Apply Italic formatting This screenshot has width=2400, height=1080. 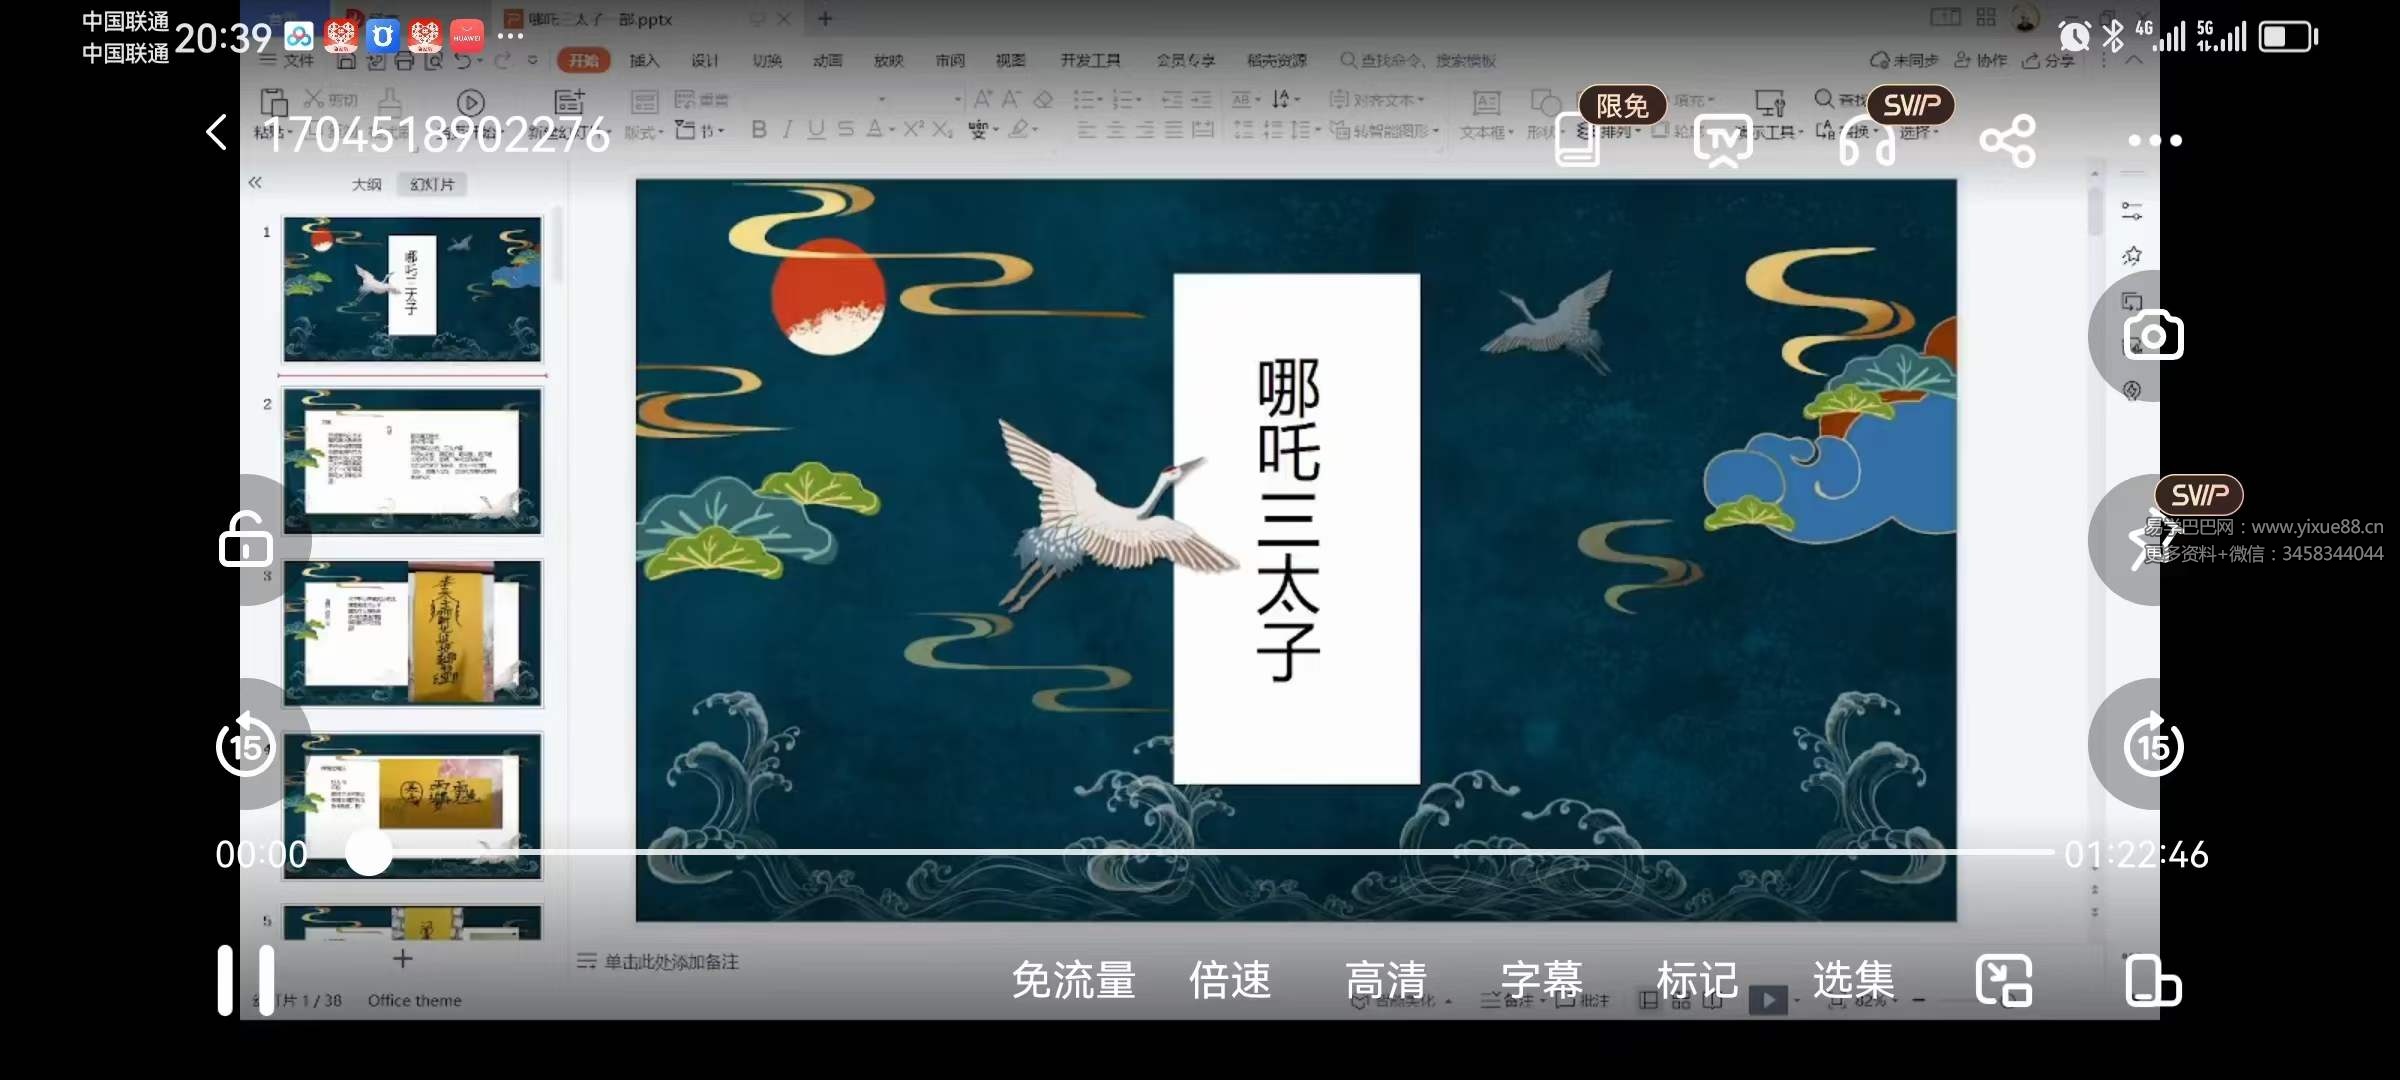[788, 130]
